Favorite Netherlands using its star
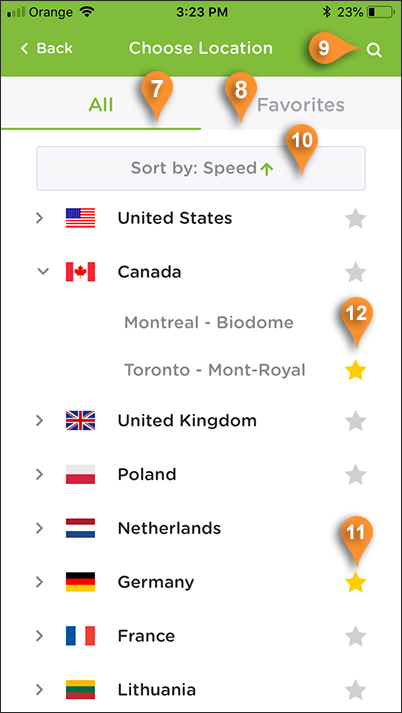Viewport: 402px width, 713px height. click(x=356, y=529)
